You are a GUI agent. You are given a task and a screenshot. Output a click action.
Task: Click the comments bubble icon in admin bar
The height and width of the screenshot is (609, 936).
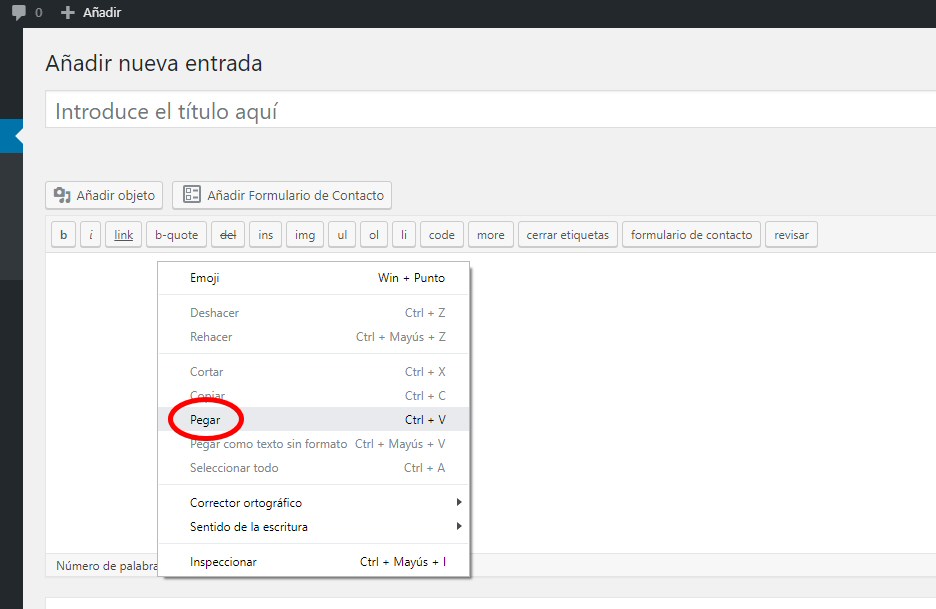(x=19, y=13)
